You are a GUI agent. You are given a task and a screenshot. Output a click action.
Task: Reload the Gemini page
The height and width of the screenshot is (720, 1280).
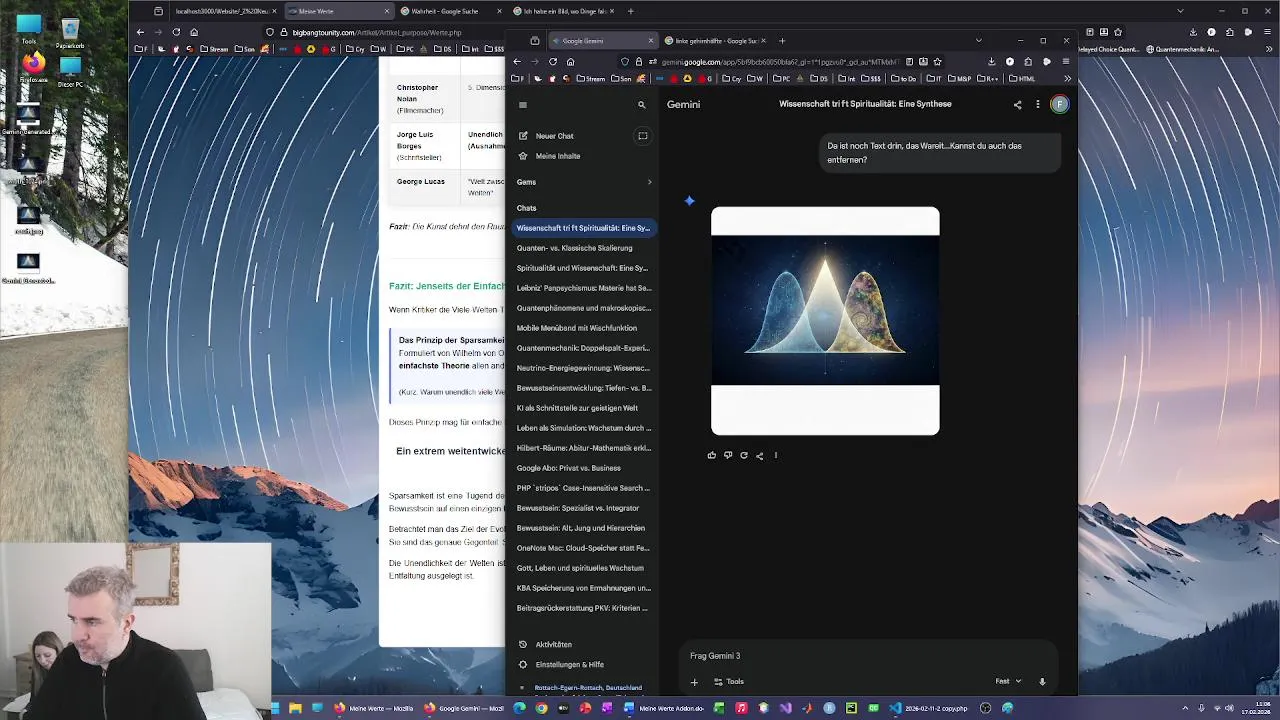point(552,61)
